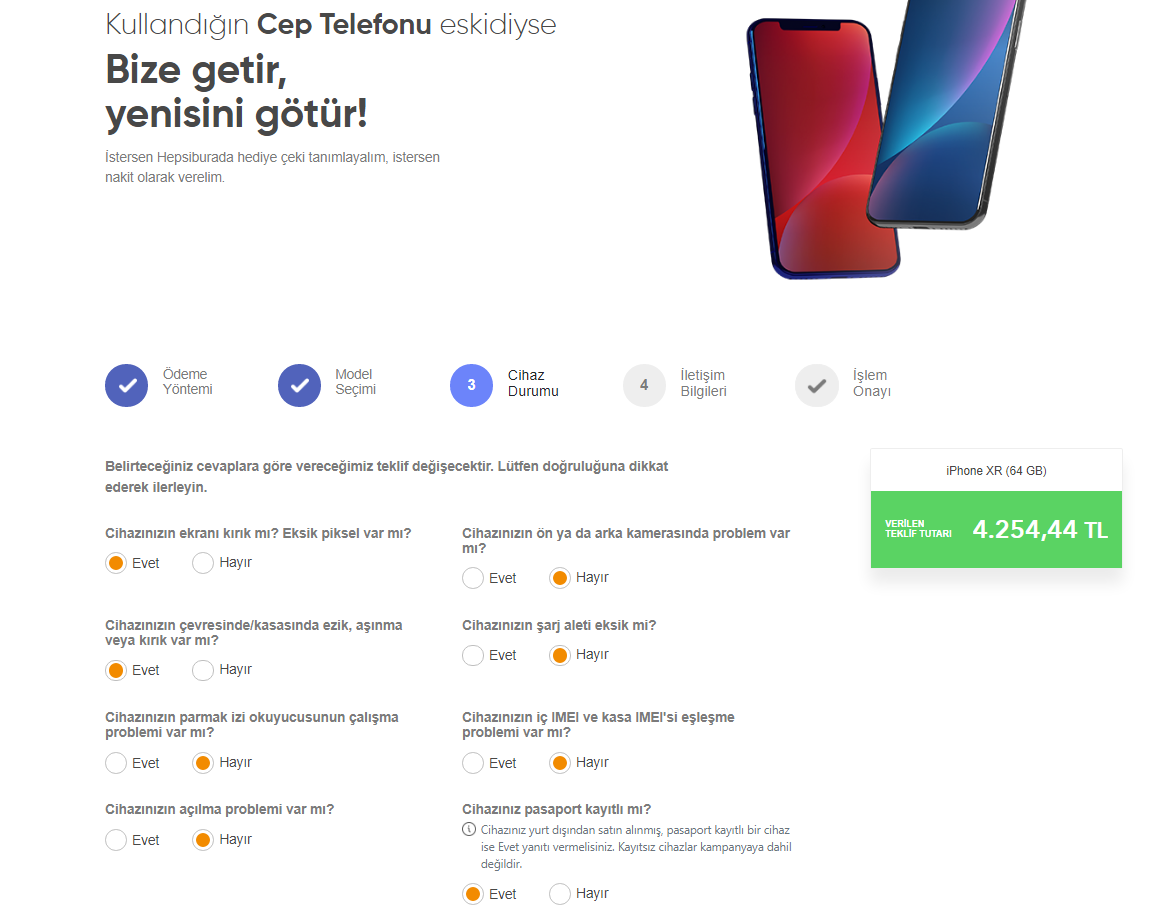Screen dimensions: 1168x913
Task: Choose Evet for power-on problem question
Action: [x=116, y=840]
